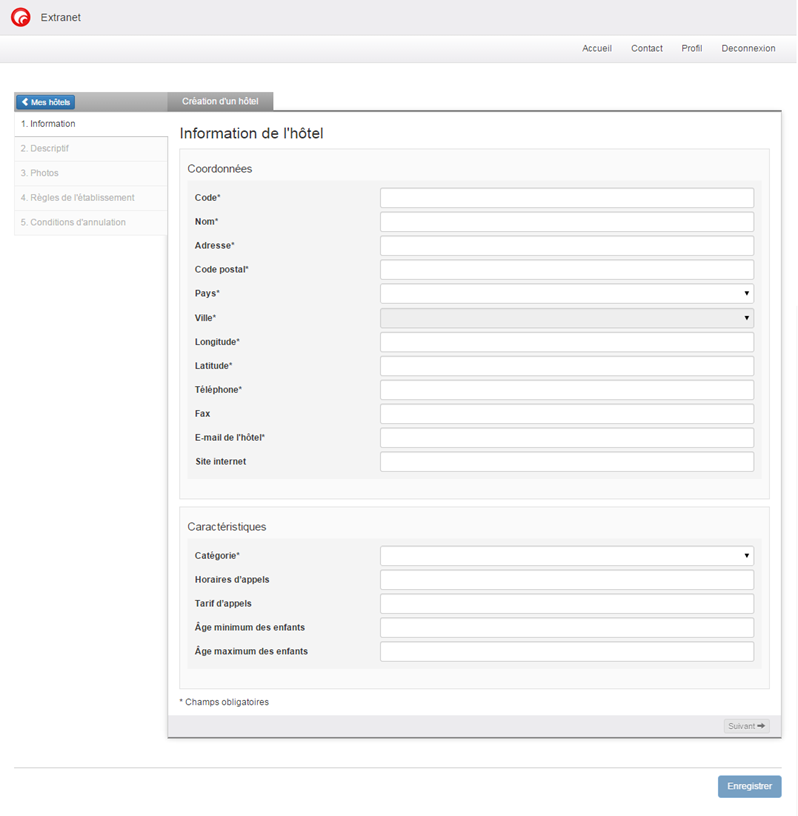Open the Catégorie dropdown

pos(566,556)
